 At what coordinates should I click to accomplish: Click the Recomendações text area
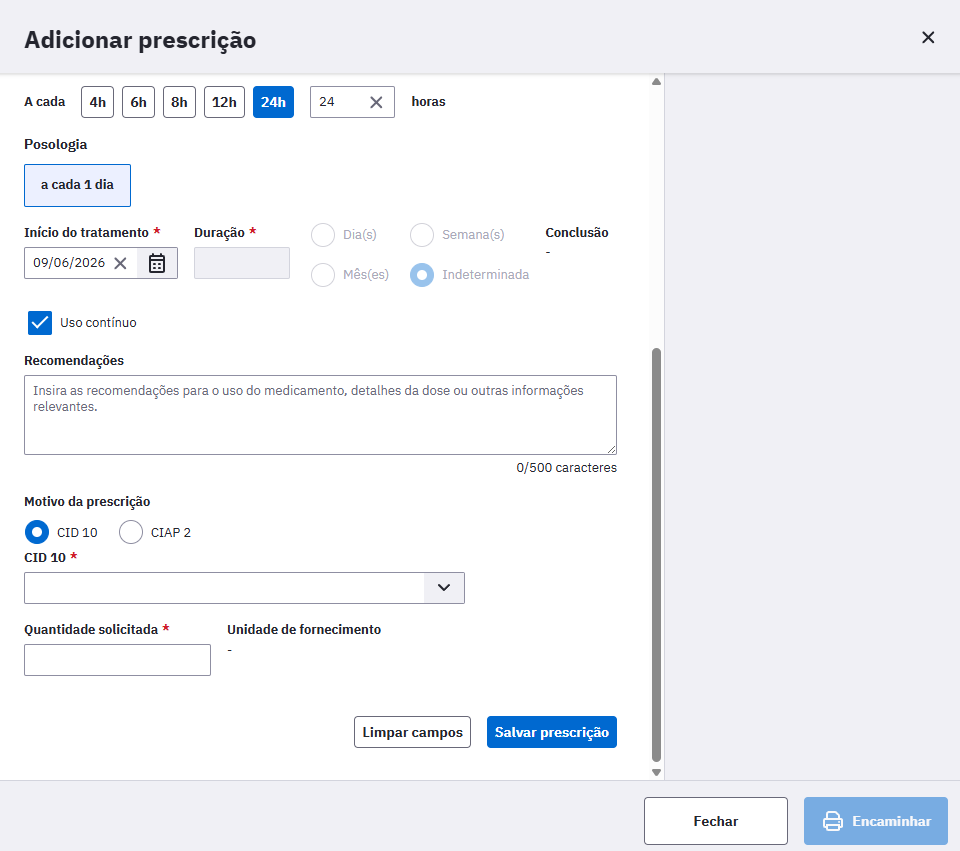click(320, 415)
